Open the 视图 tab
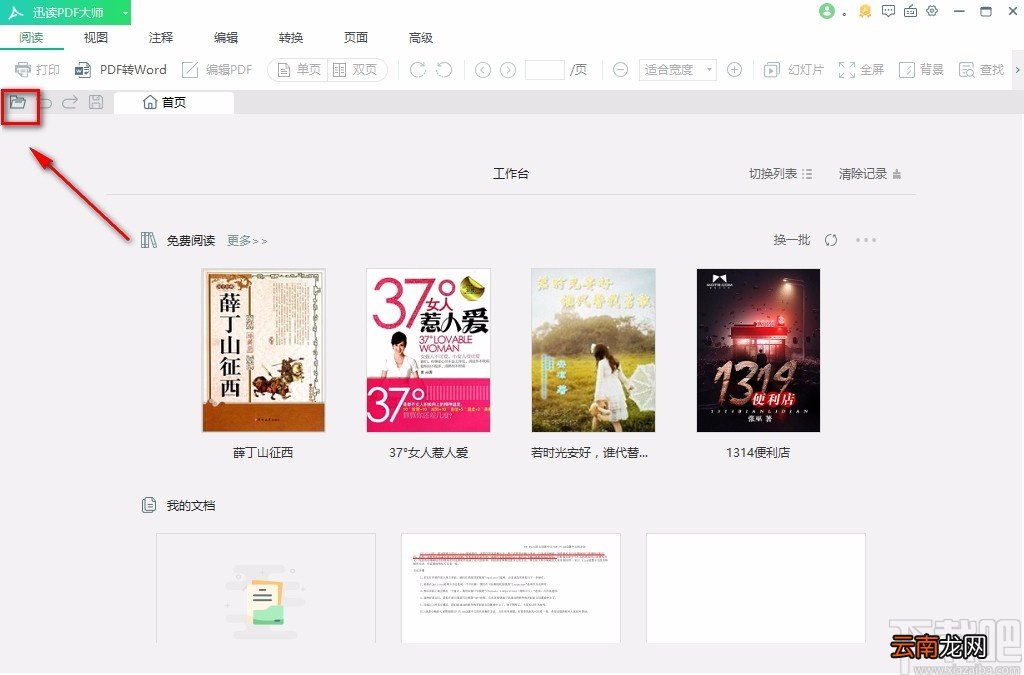1024x675 pixels. [x=95, y=37]
